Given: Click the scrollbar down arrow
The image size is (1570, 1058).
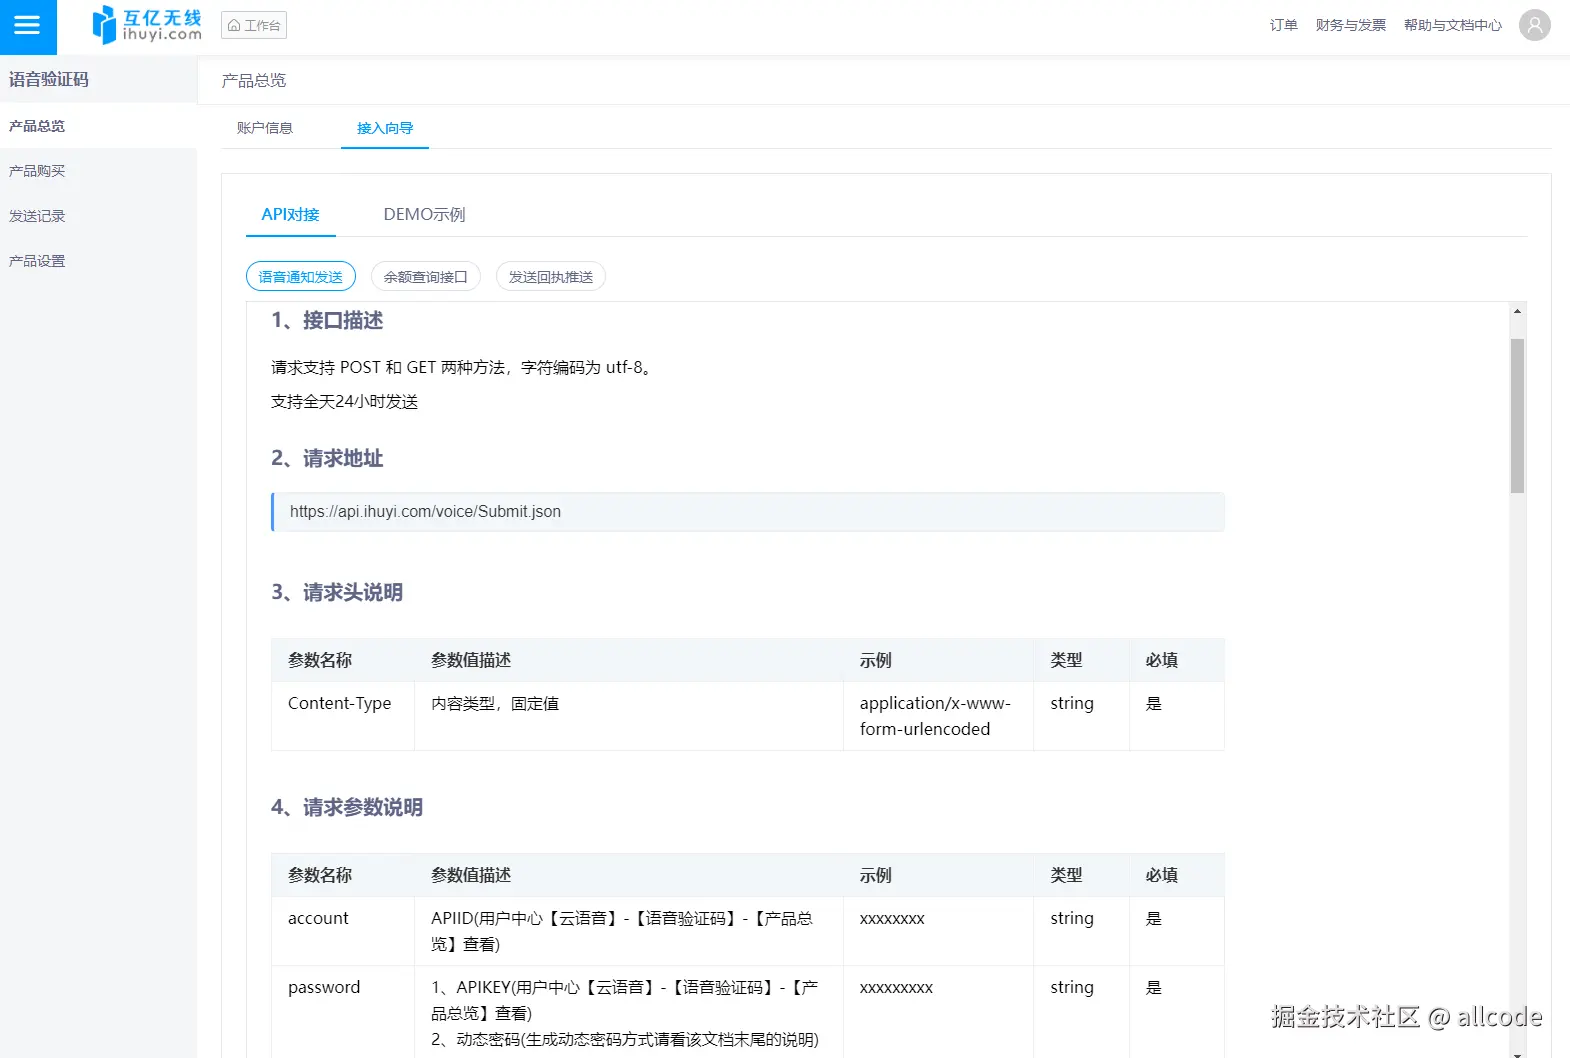Looking at the screenshot, I should tap(1517, 1053).
